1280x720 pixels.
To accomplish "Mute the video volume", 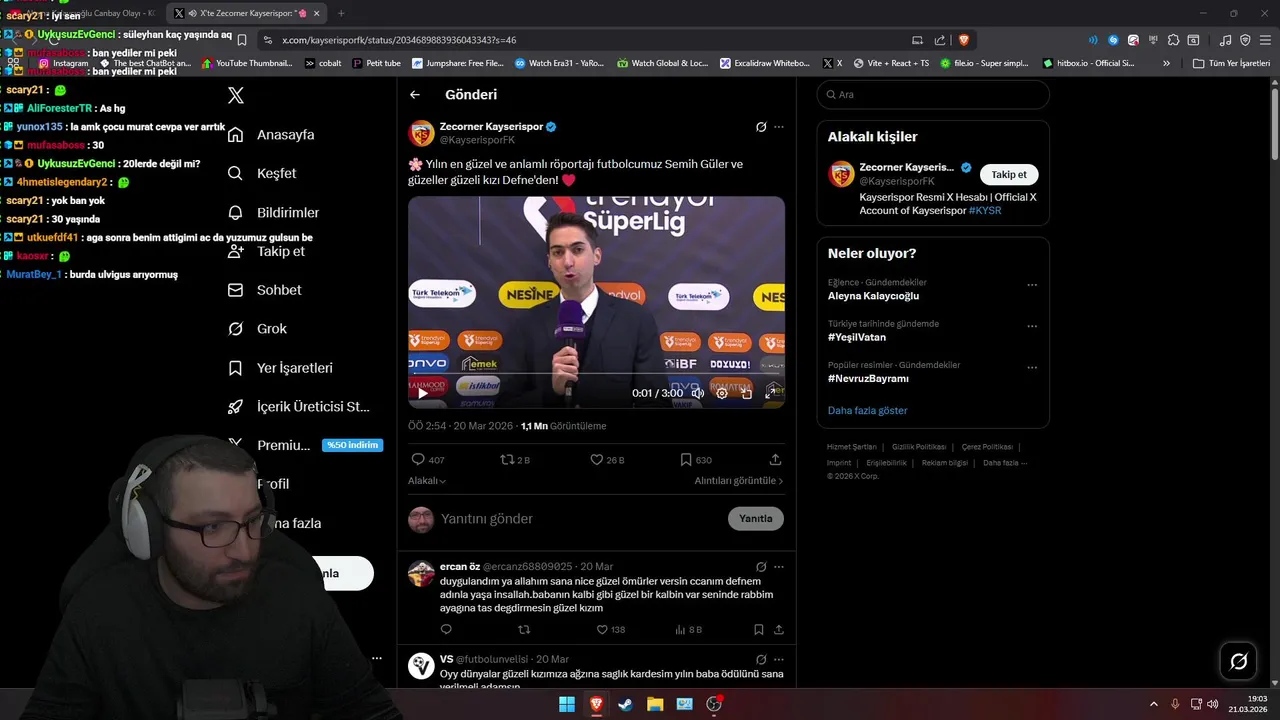I will pos(698,393).
